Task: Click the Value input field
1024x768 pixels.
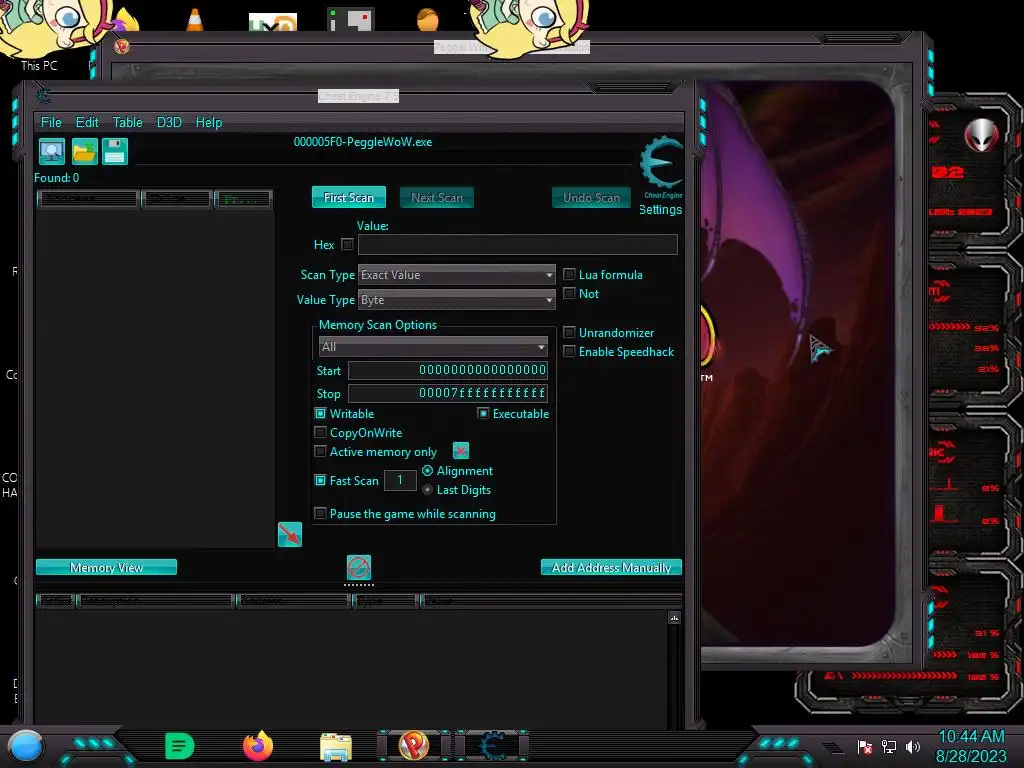Action: 517,244
